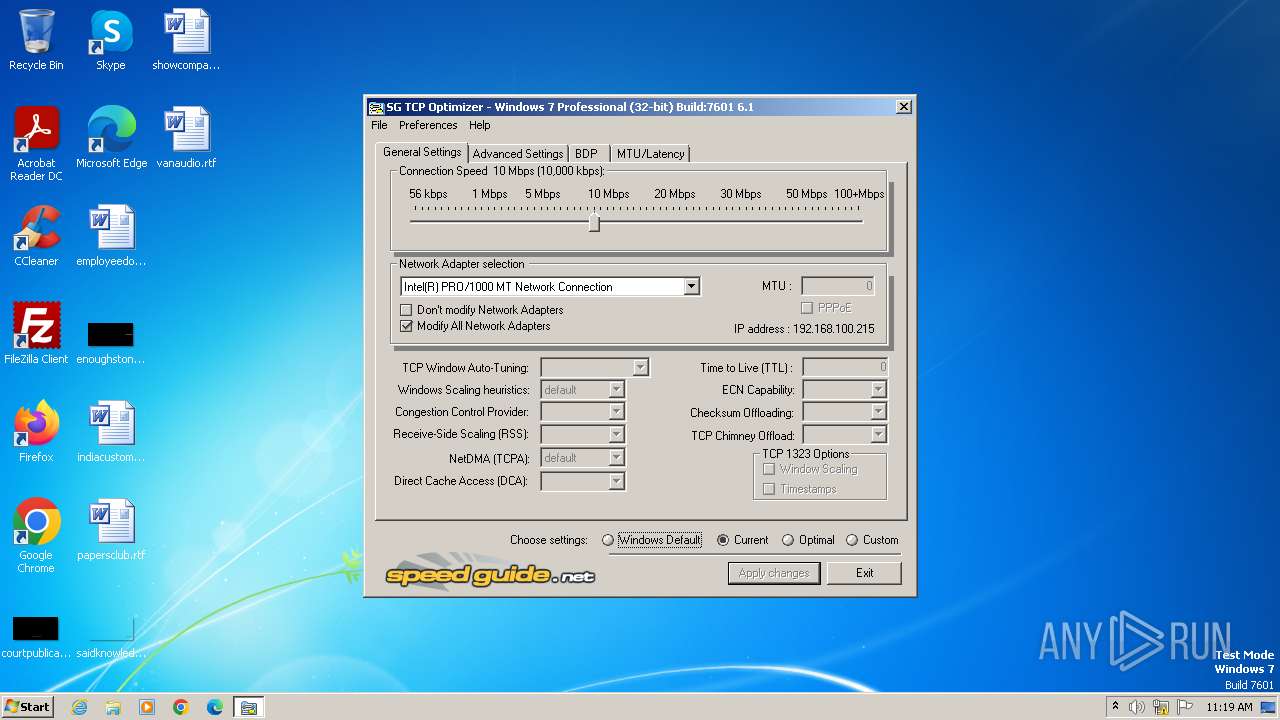Open Acrobat Reader DC shortcut
The width and height of the screenshot is (1280, 720).
(x=36, y=143)
